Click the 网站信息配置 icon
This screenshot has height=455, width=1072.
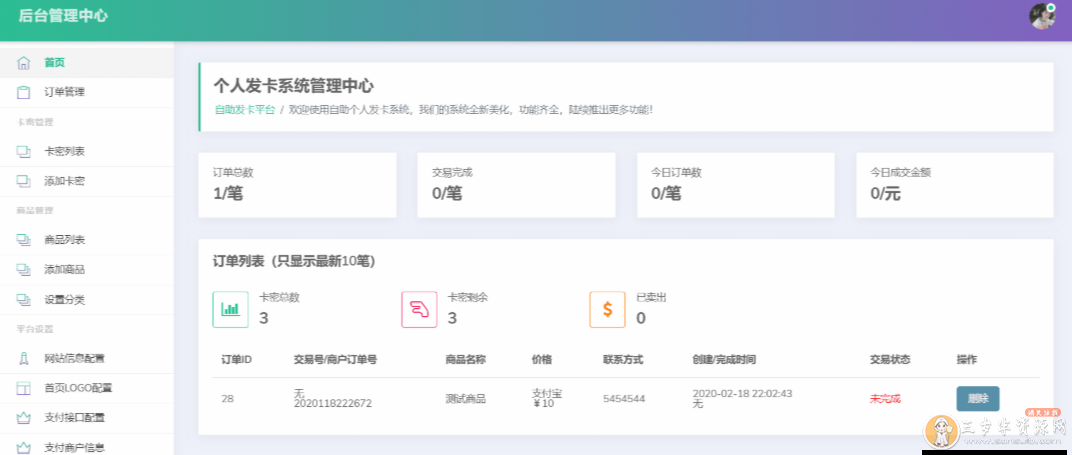click(23, 358)
